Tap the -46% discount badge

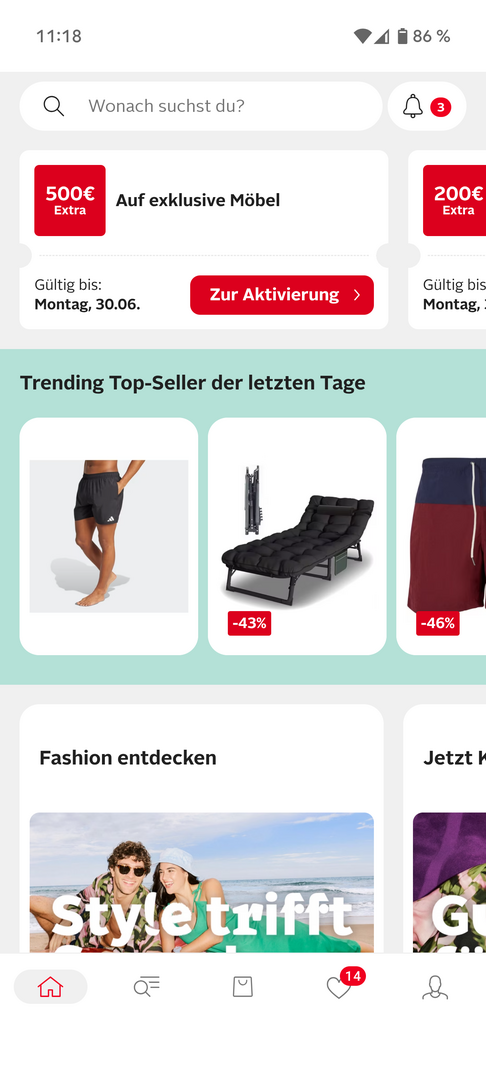point(438,623)
